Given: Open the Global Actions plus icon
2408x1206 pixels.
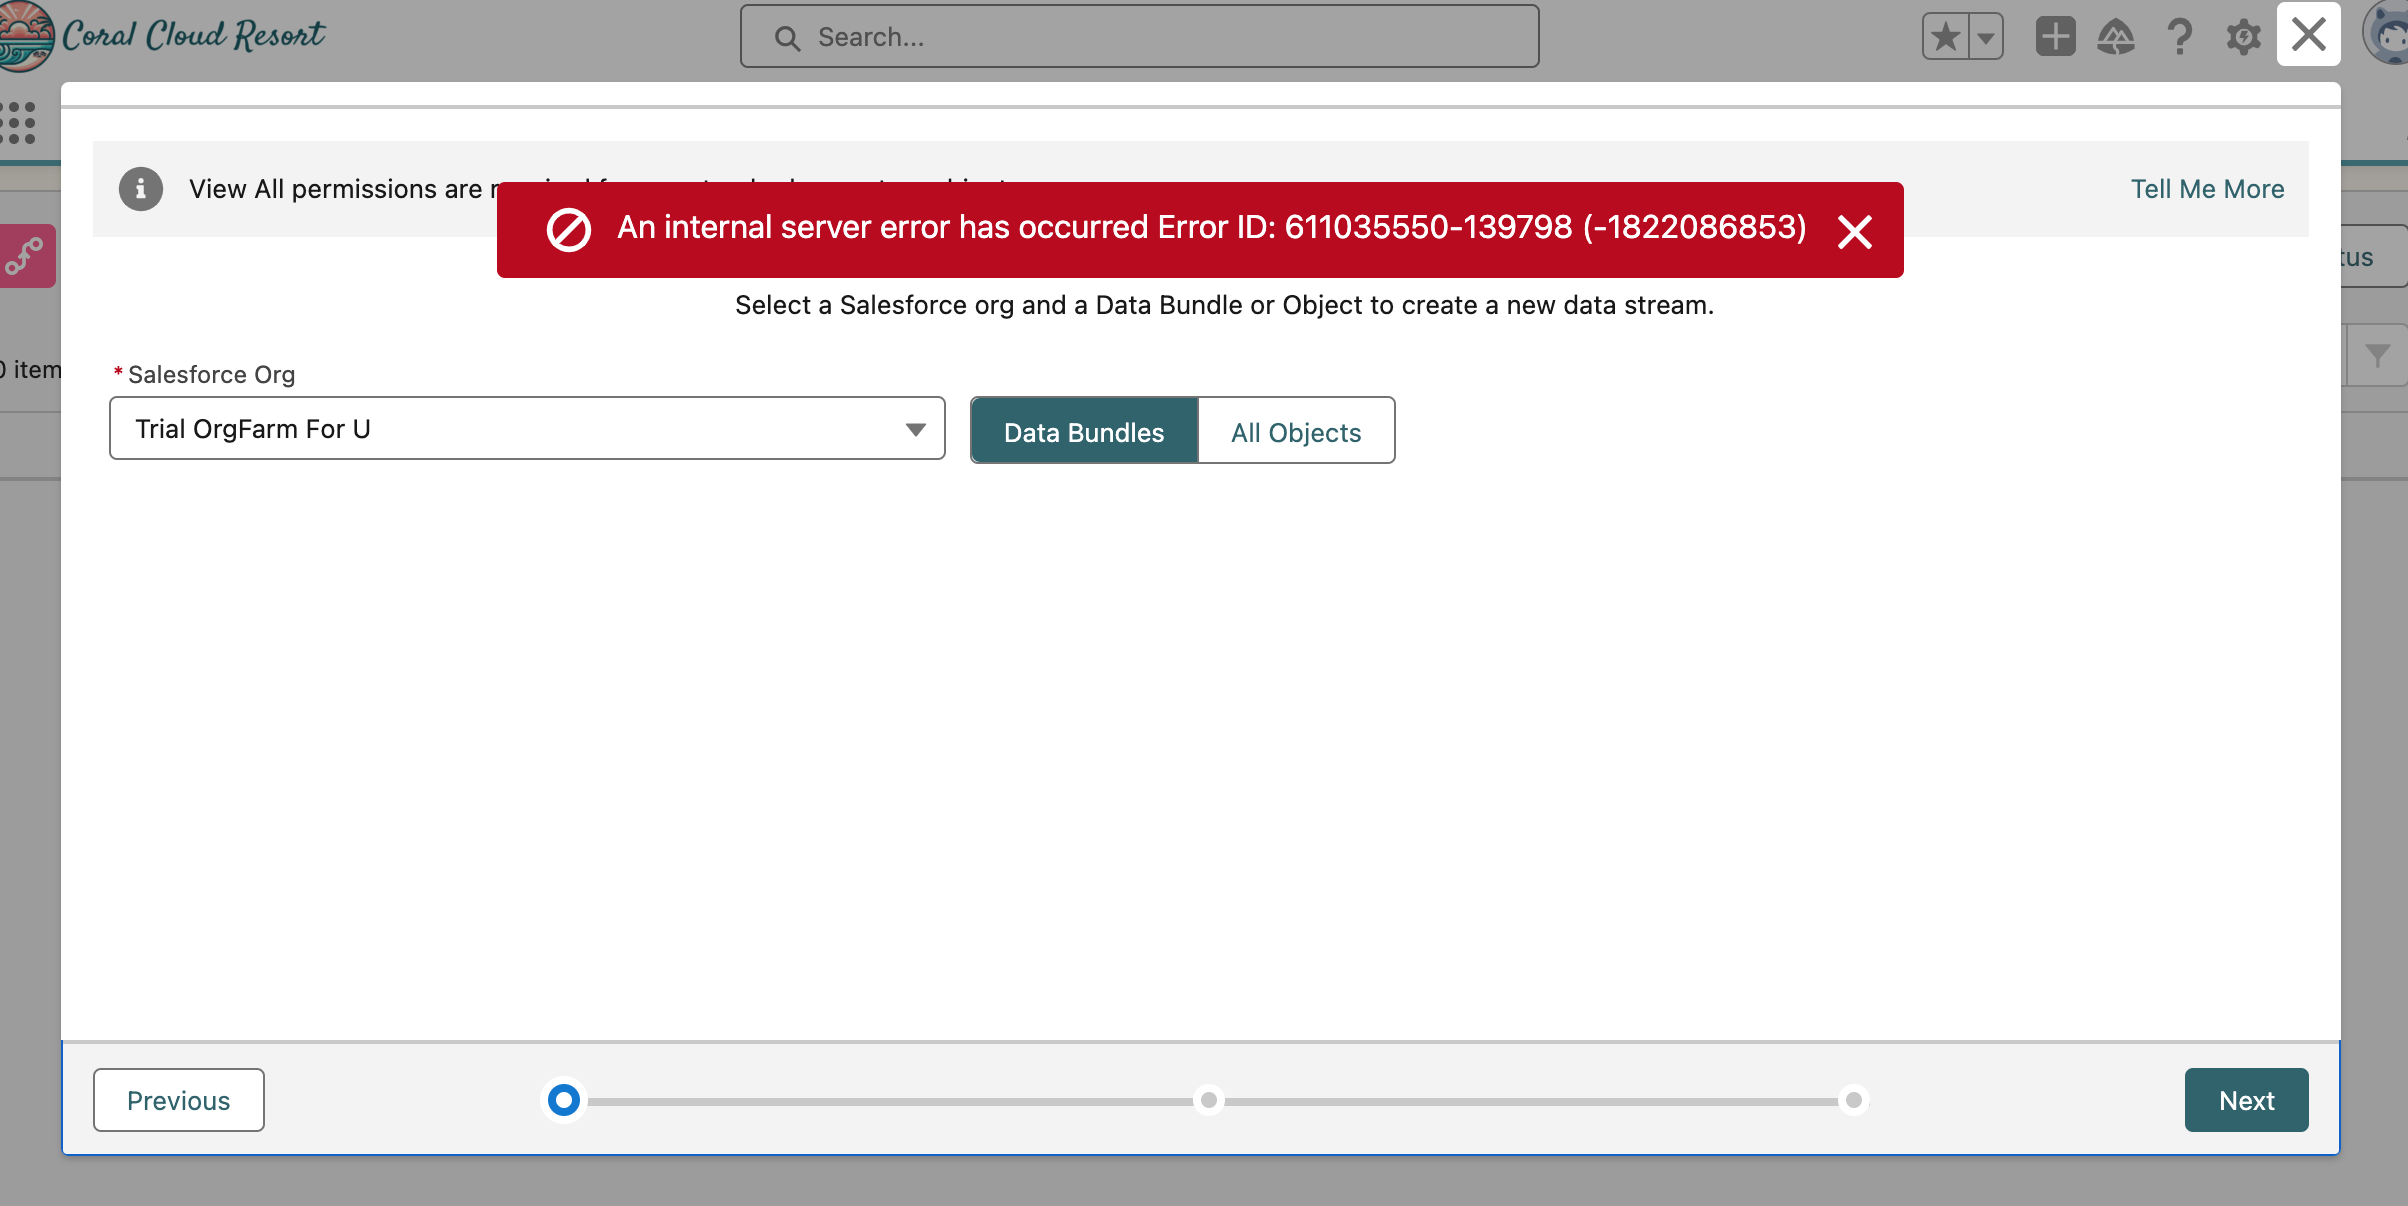Looking at the screenshot, I should [2055, 37].
